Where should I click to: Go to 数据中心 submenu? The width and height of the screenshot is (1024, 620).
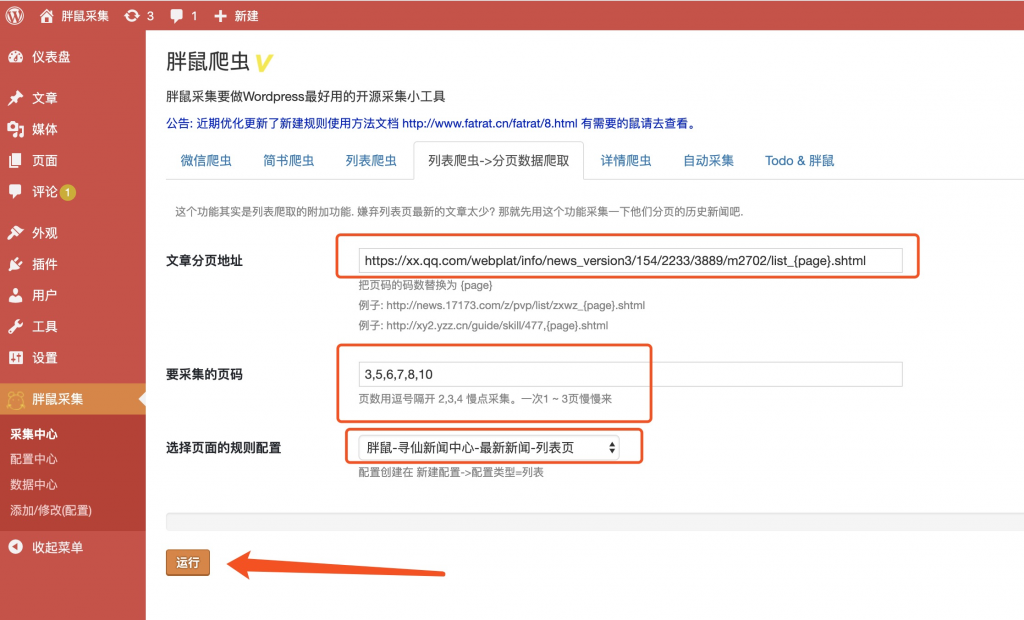tap(34, 485)
